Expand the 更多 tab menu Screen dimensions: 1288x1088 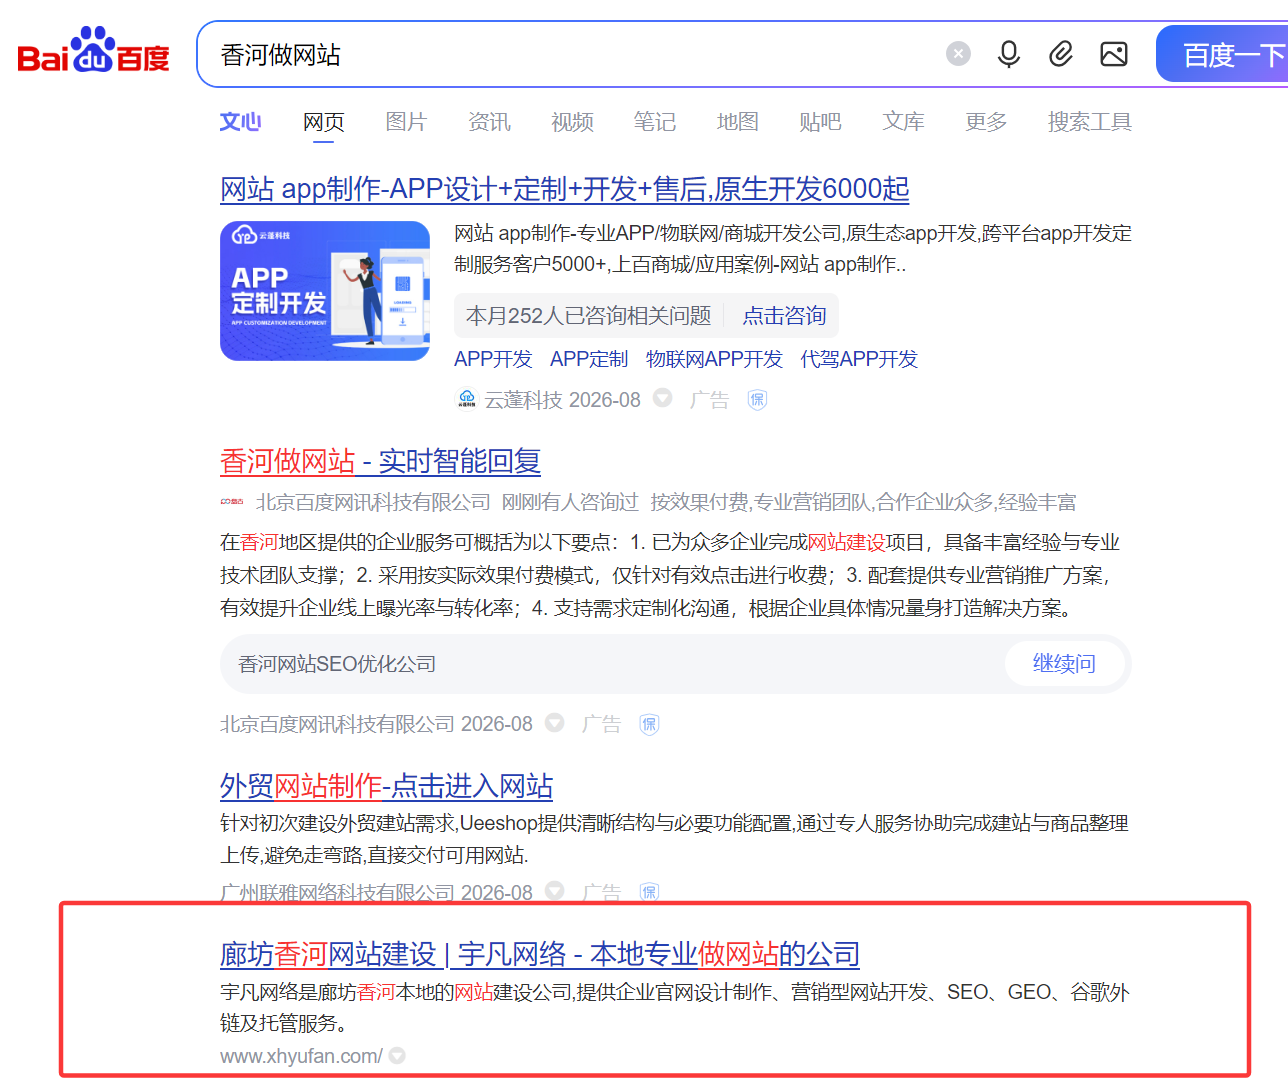coord(986,122)
